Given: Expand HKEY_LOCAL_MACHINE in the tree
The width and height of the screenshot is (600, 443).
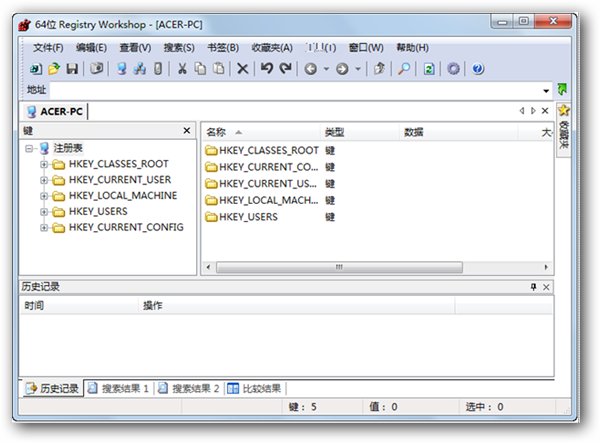Looking at the screenshot, I should 44,196.
